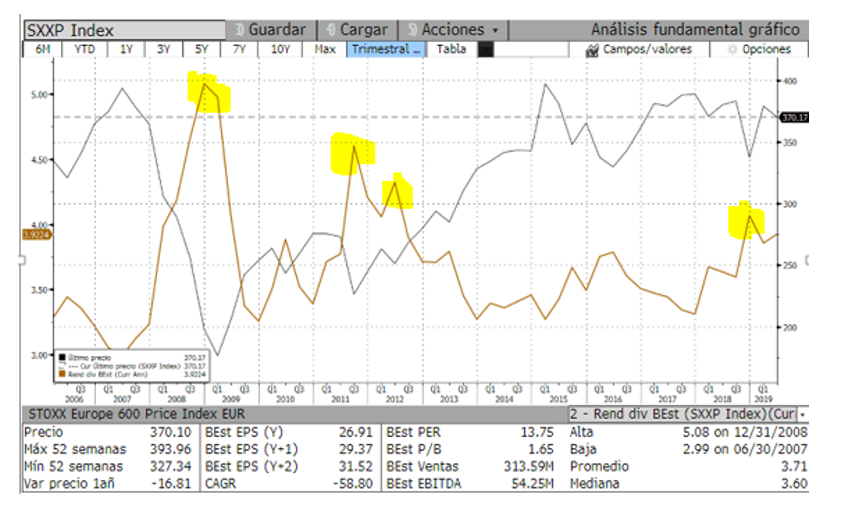
Task: Click the STOXX Europe 600 Price Index EUR title
Action: pos(137,414)
